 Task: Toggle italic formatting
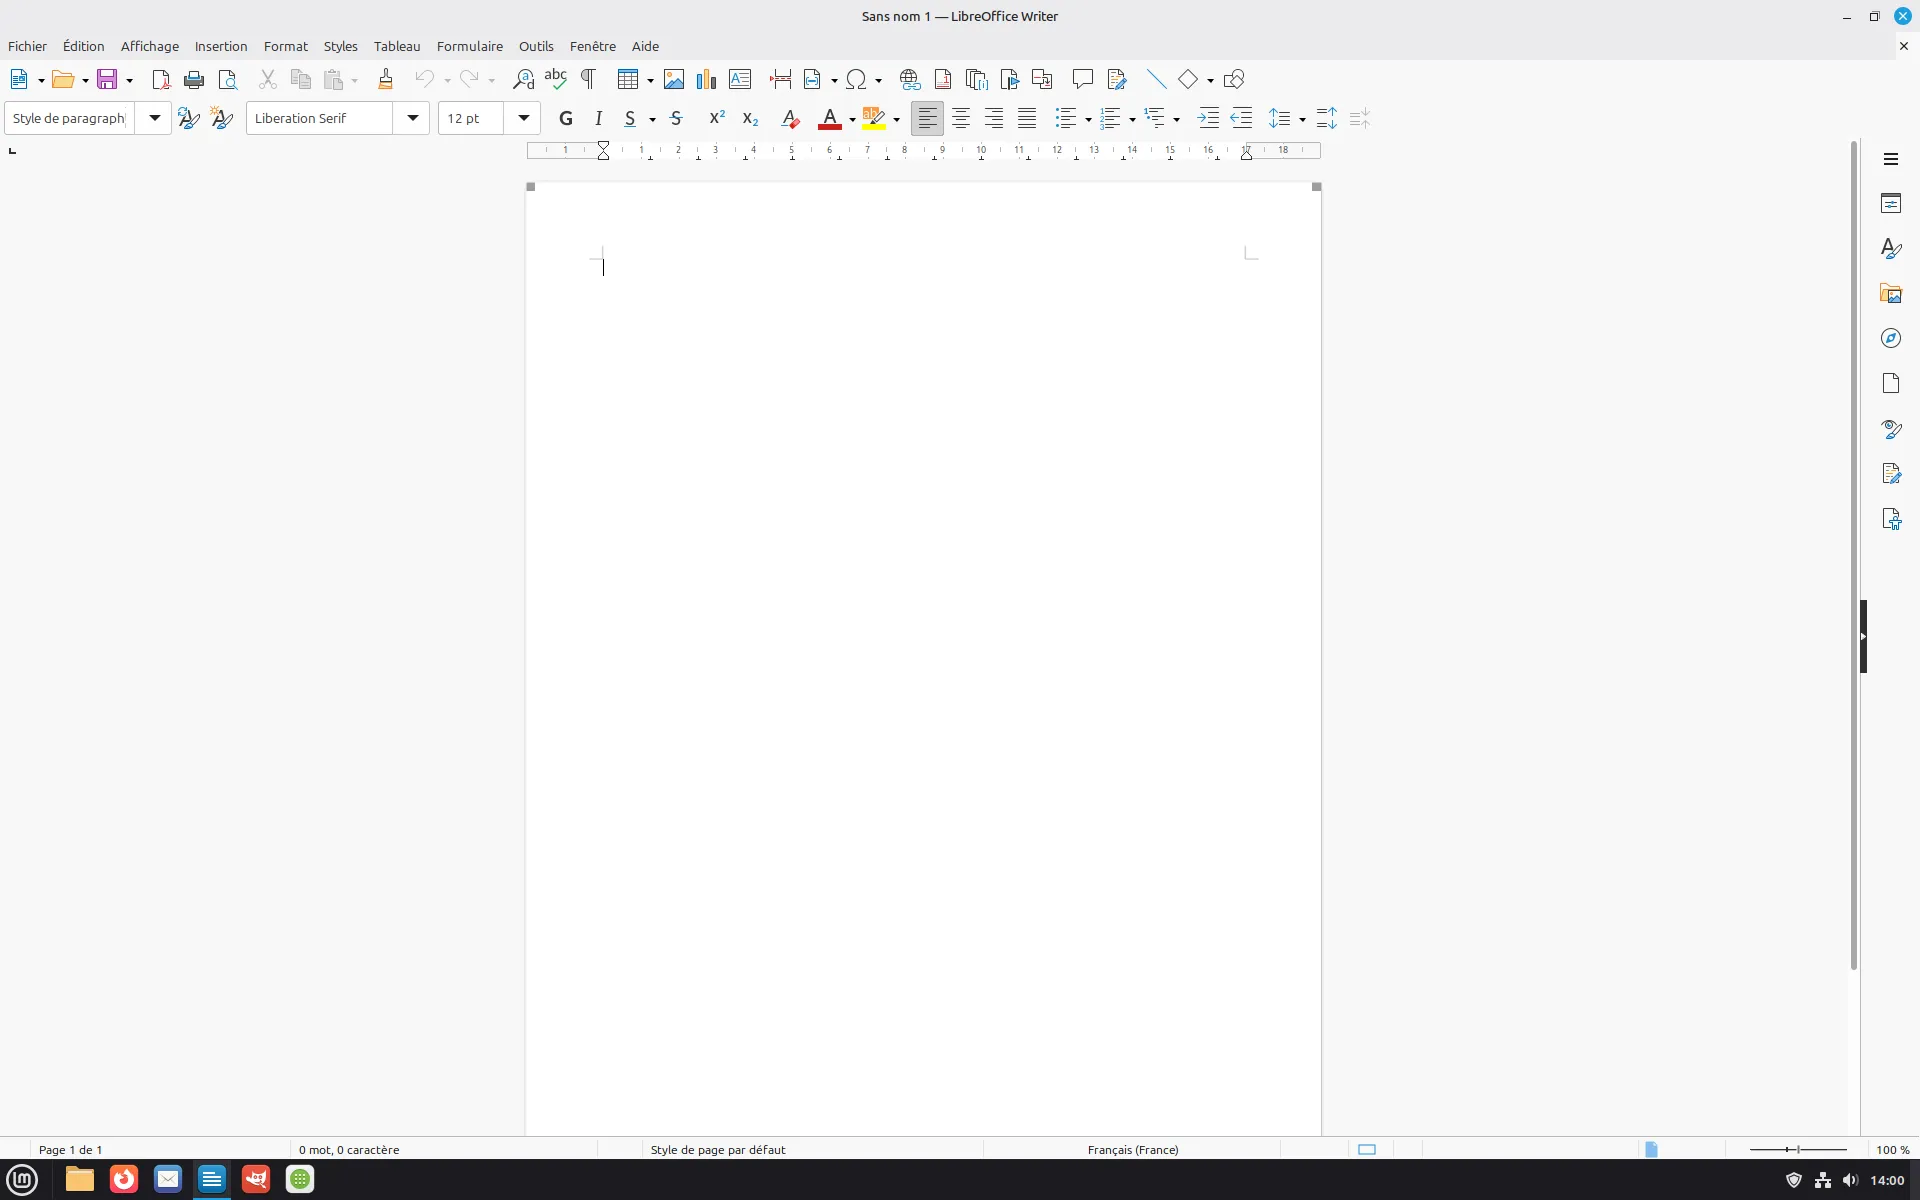click(x=598, y=118)
